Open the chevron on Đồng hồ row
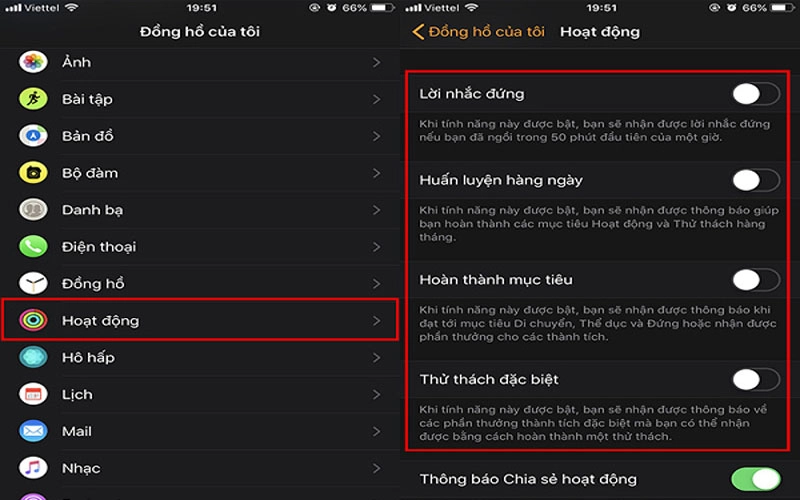800x500 pixels. click(377, 284)
